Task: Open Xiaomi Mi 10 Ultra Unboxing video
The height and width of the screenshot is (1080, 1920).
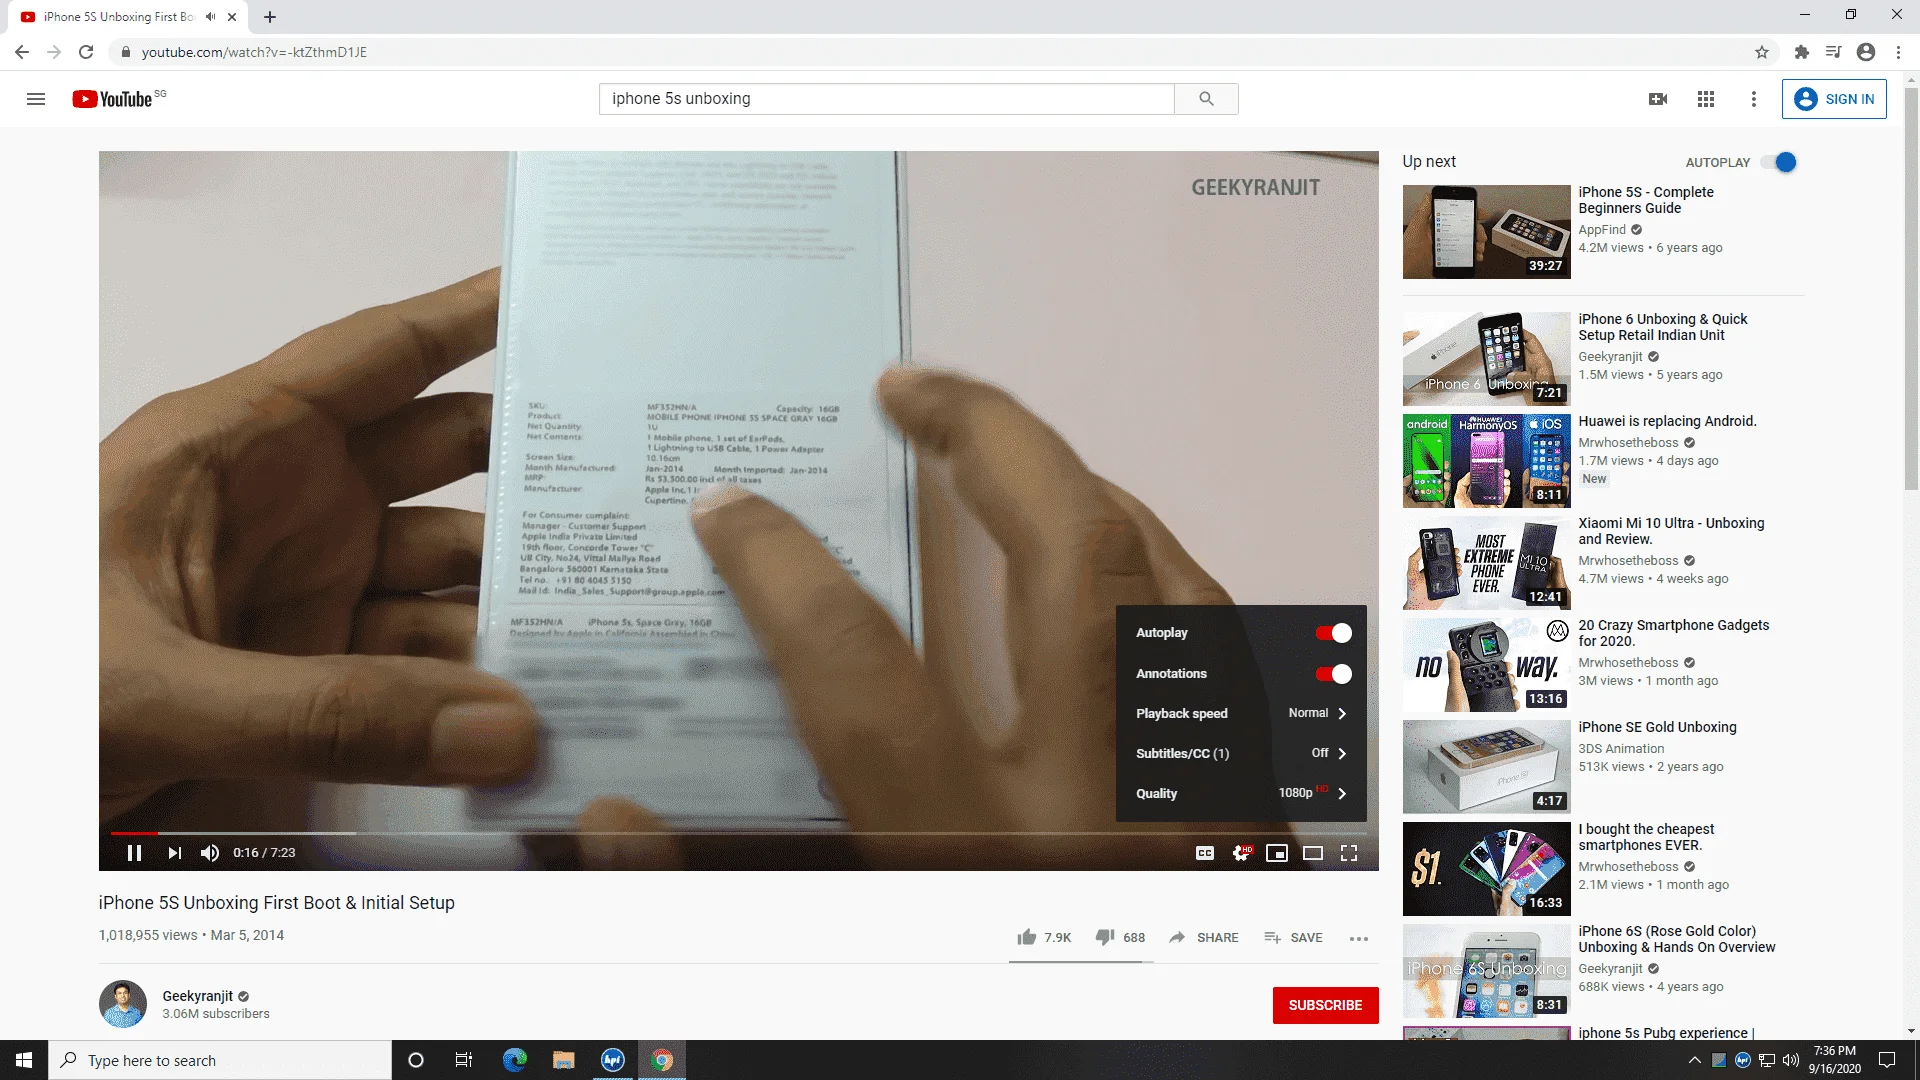Action: pyautogui.click(x=1486, y=563)
